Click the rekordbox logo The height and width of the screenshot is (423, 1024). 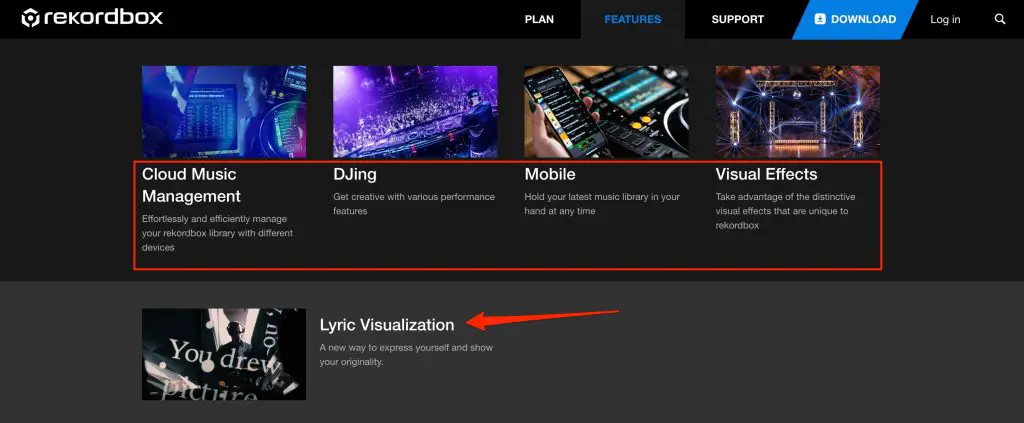pyautogui.click(x=92, y=18)
